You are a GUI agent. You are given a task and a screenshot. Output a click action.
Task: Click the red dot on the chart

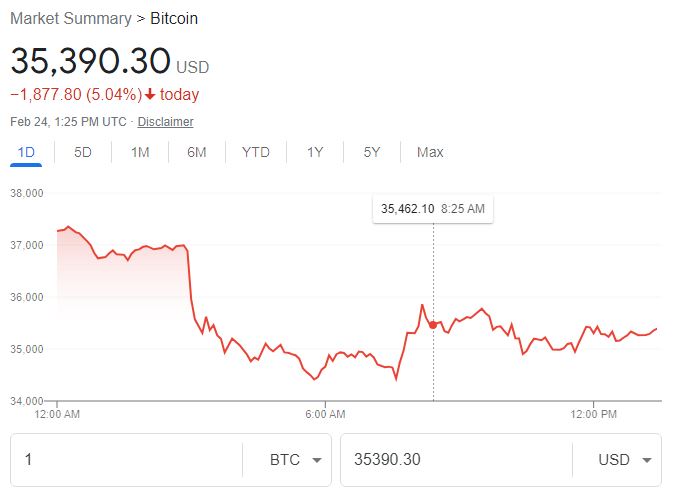point(433,324)
